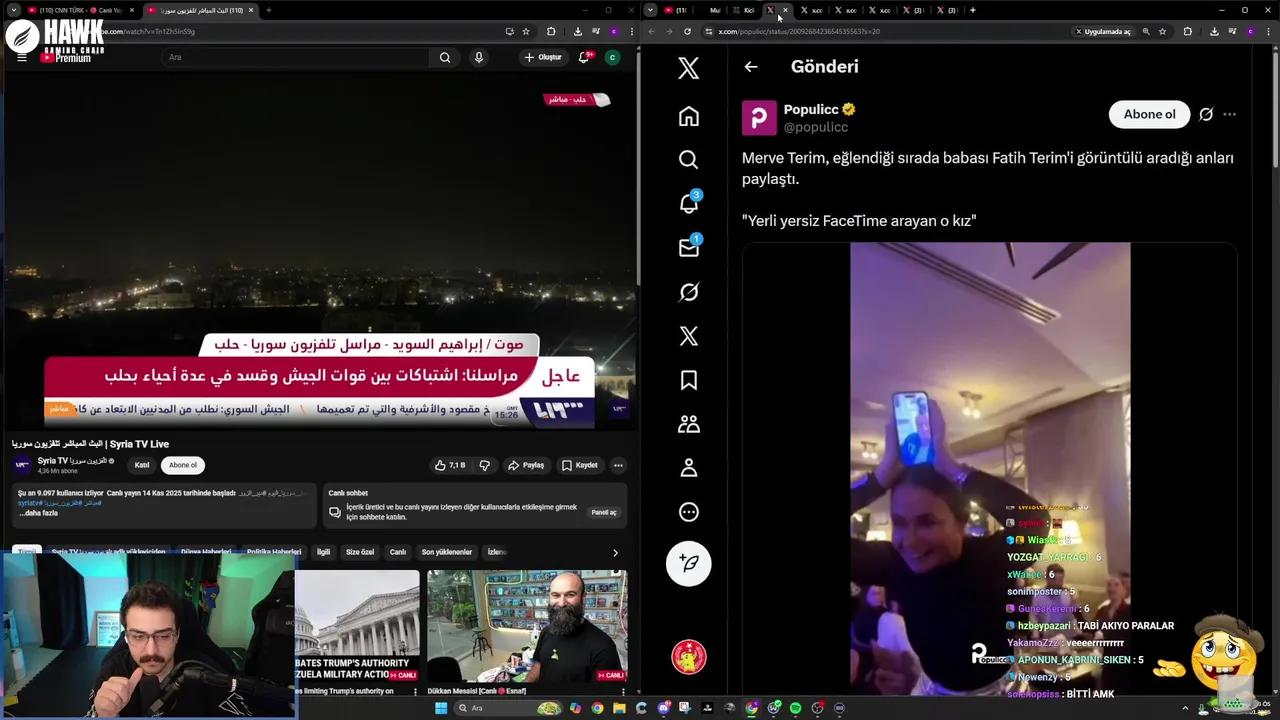Click Katıl to join Syria TV
Image resolution: width=1280 pixels, height=720 pixels.
coord(142,465)
